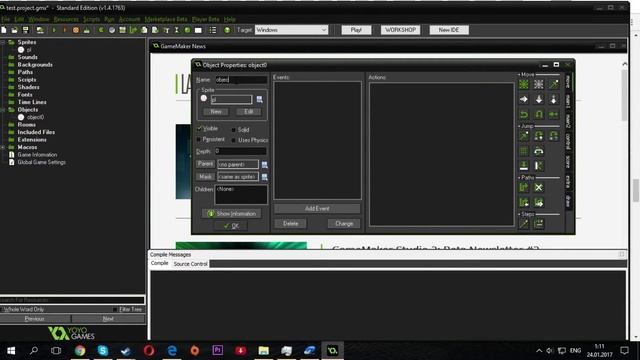Viewport: 640px width, 360px height.
Task: Open the Resources menu
Action: pyautogui.click(x=66, y=19)
